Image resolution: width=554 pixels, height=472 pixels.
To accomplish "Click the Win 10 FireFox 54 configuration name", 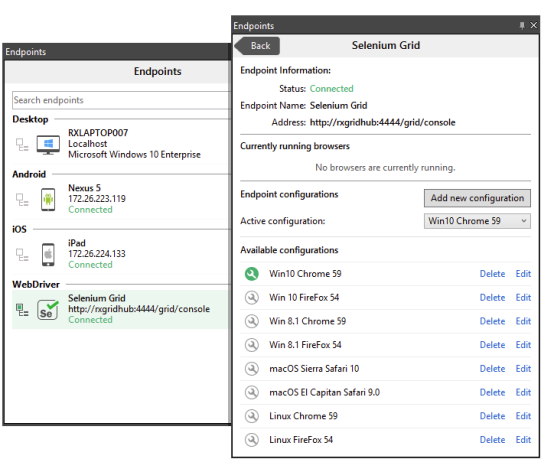I will [x=304, y=297].
